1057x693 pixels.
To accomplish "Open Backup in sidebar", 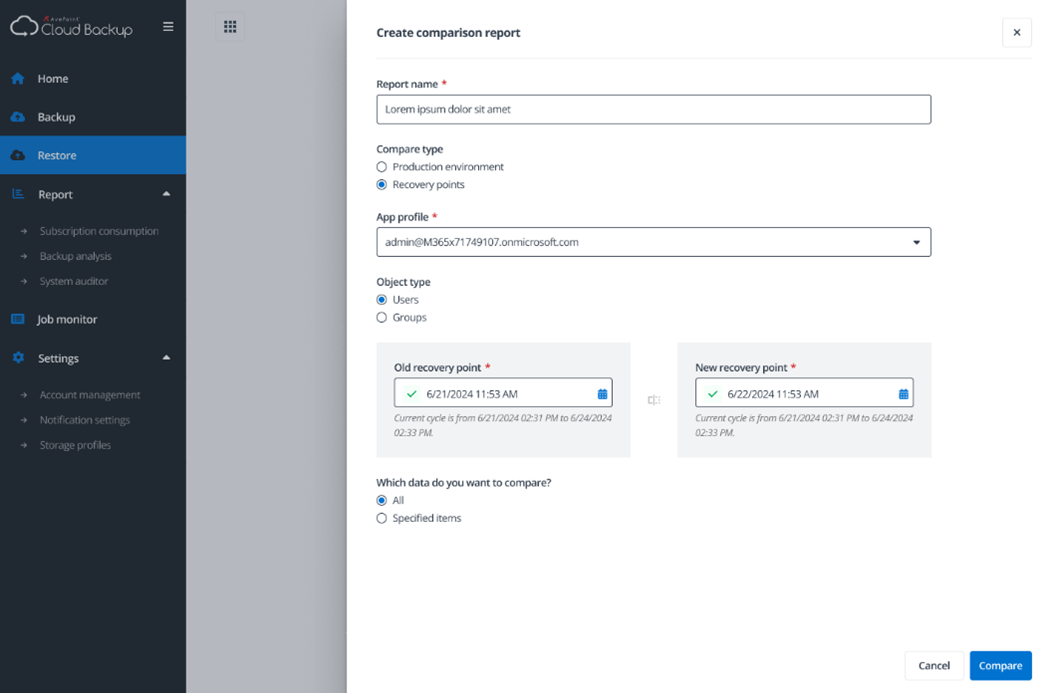I will pyautogui.click(x=93, y=117).
